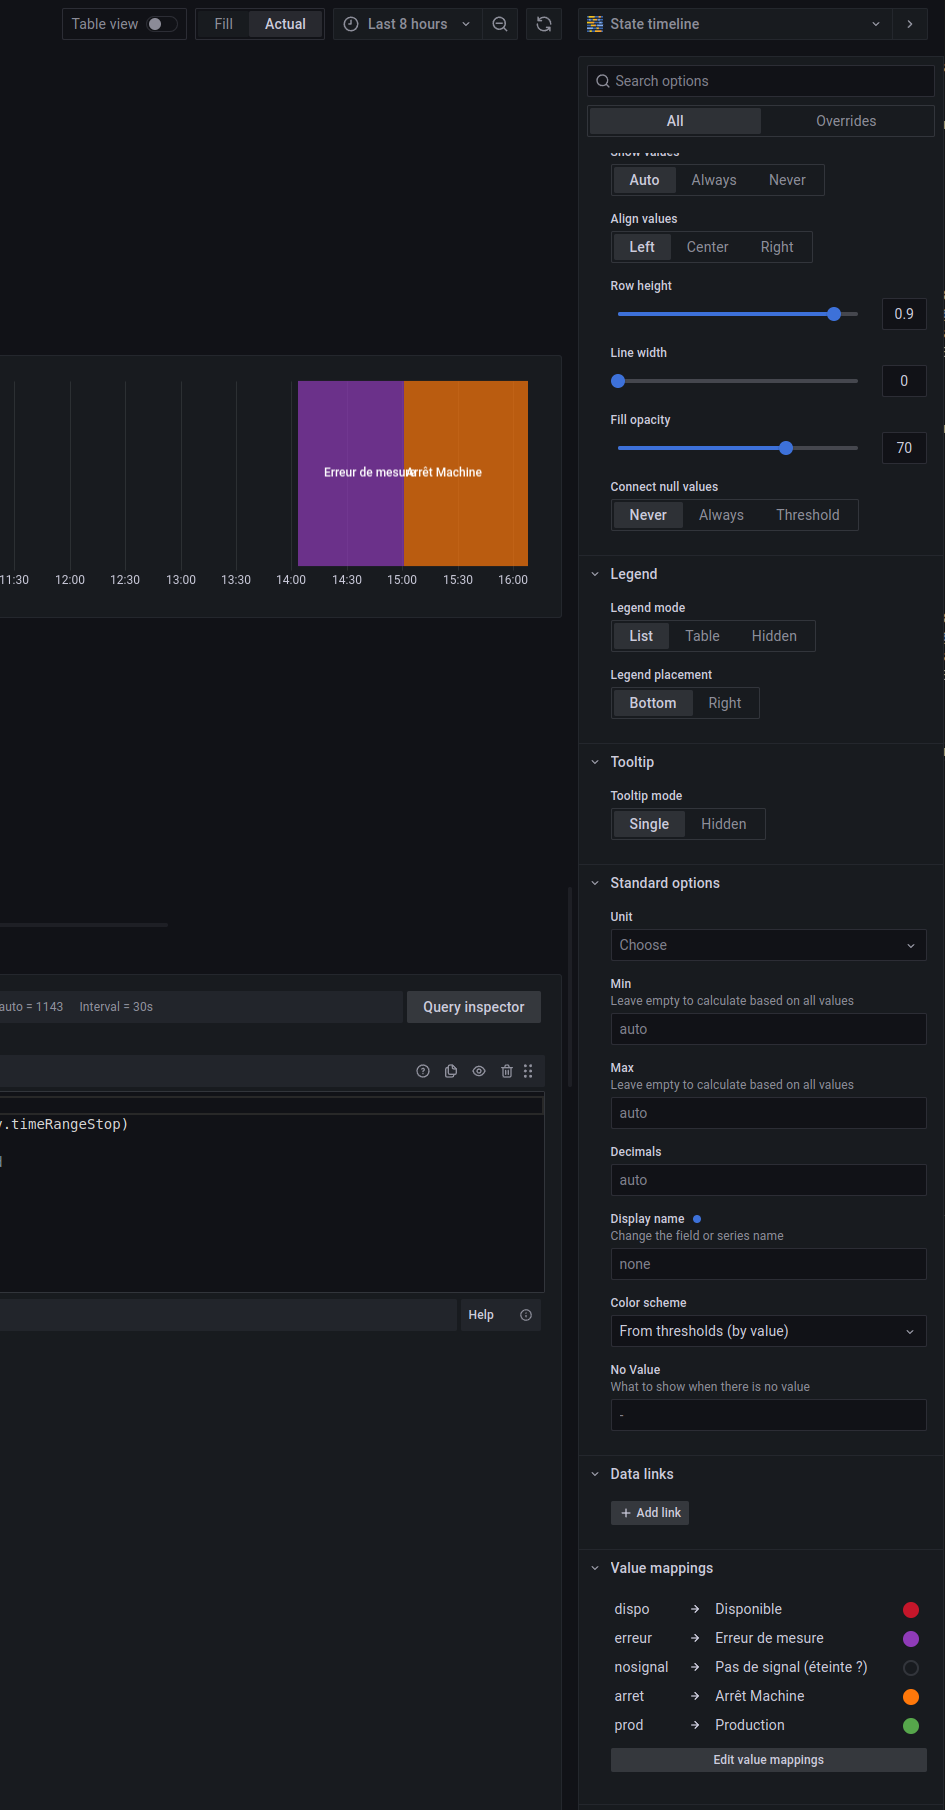The image size is (945, 1810).
Task: Switch to the Overrides tab
Action: [x=846, y=121]
